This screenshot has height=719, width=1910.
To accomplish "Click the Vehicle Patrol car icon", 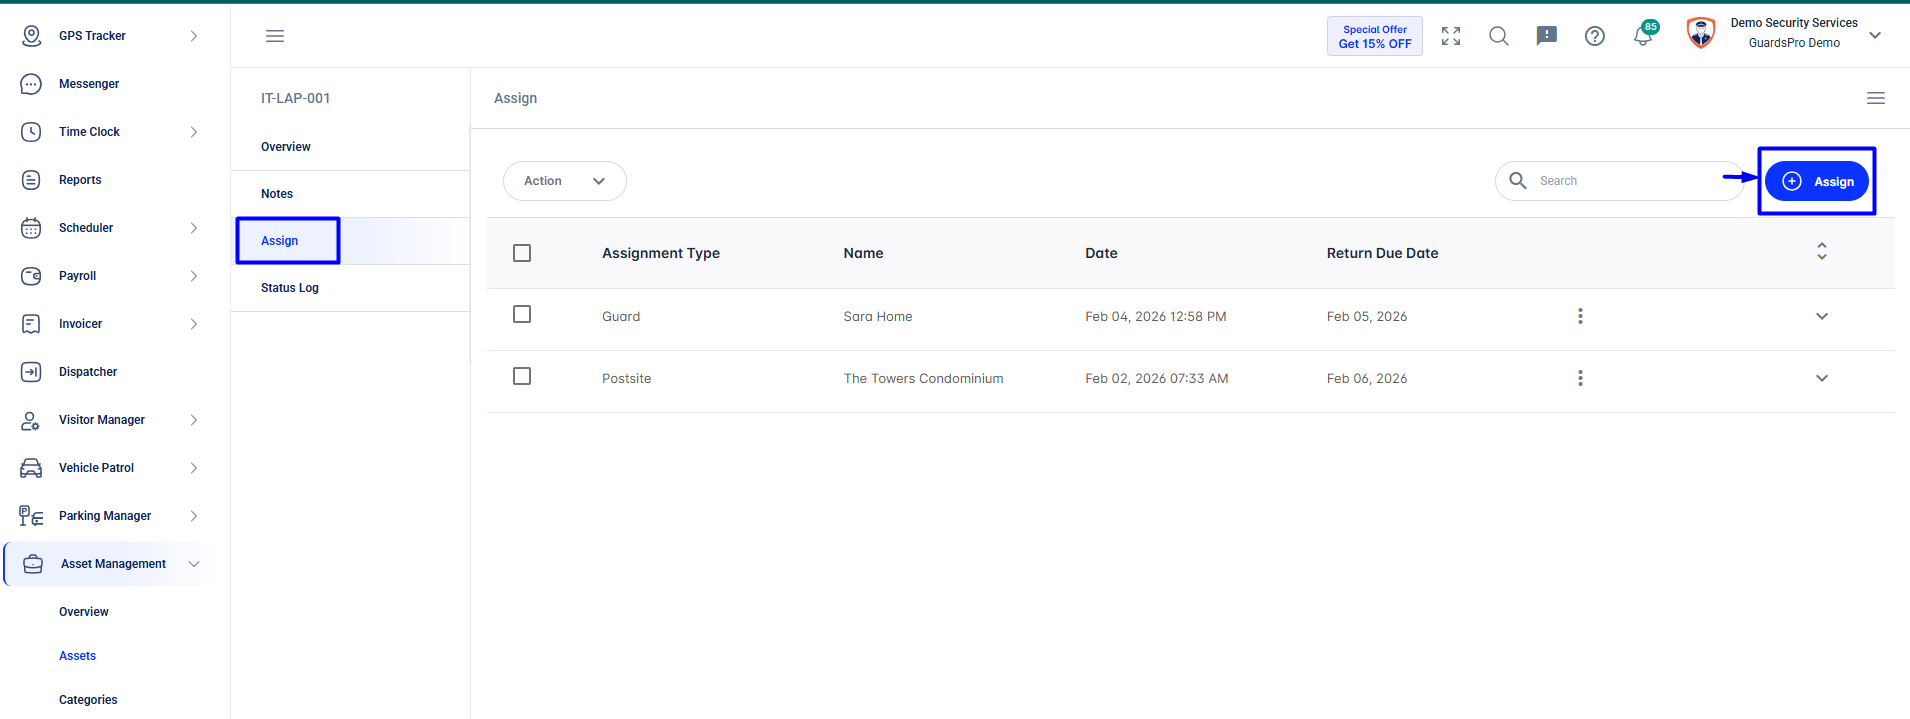I will [x=31, y=468].
